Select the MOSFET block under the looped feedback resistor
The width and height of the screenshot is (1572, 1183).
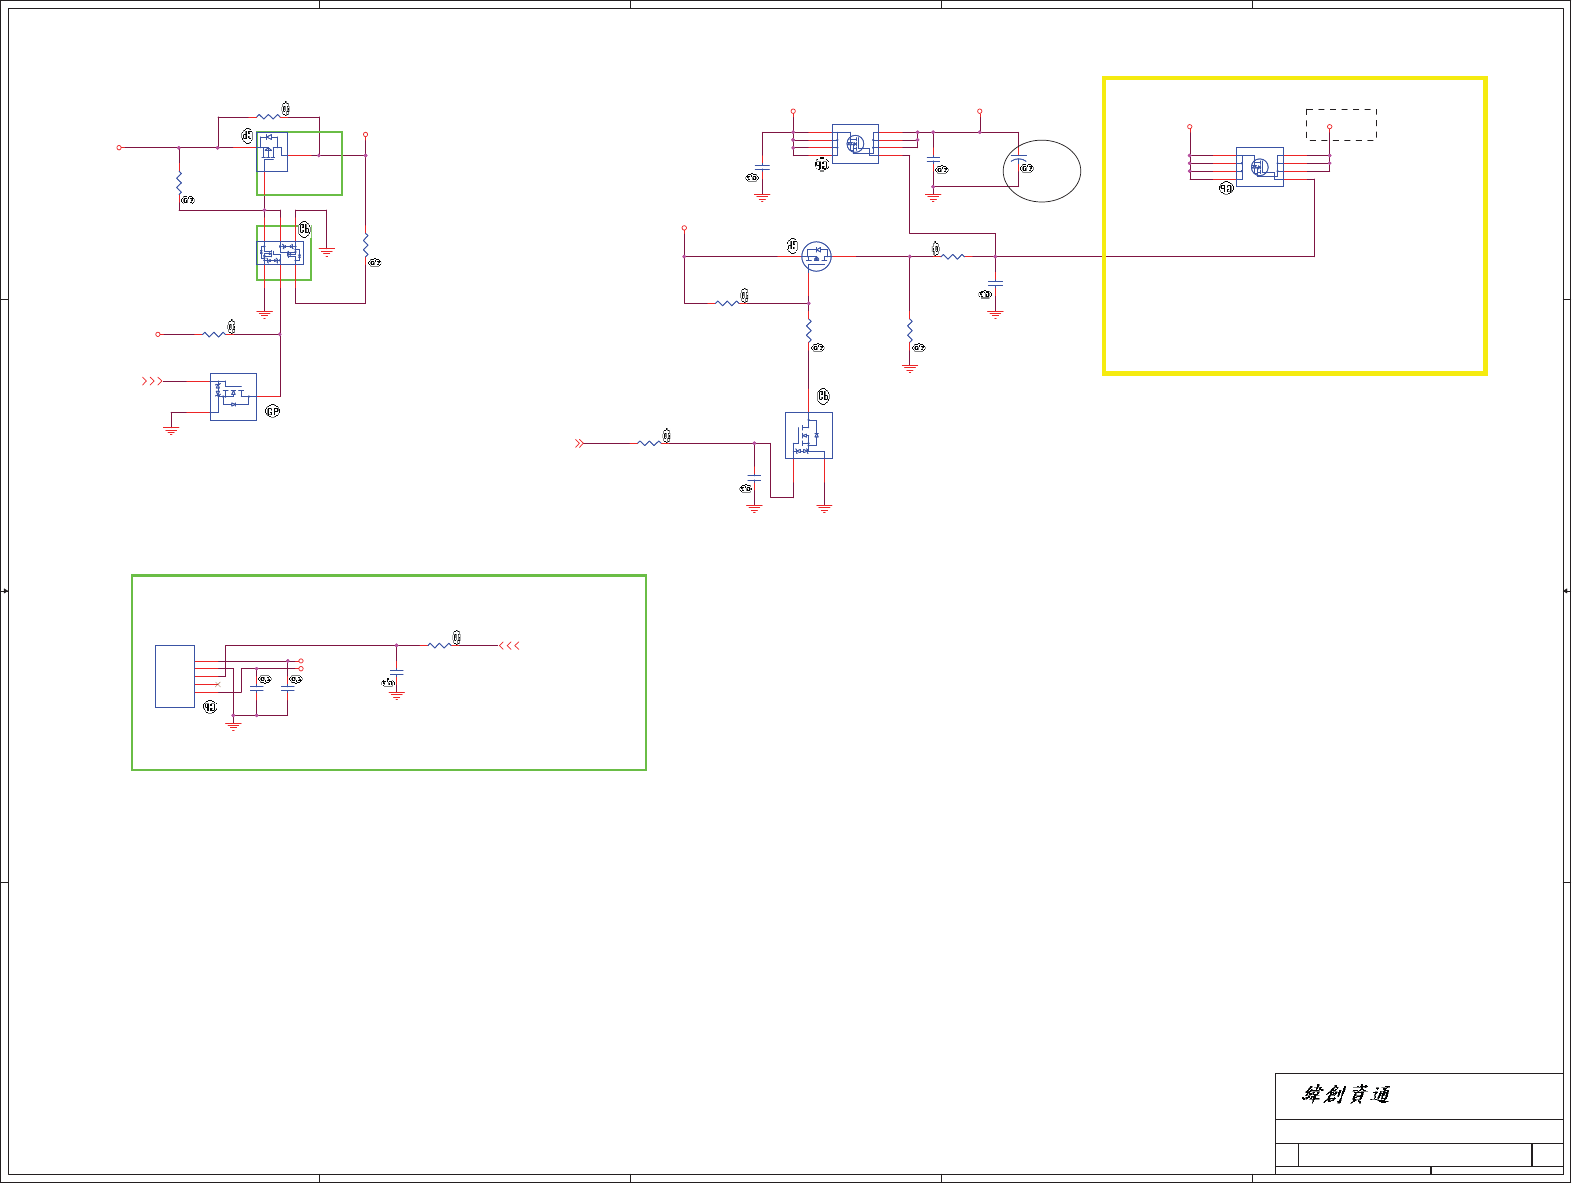tap(272, 152)
